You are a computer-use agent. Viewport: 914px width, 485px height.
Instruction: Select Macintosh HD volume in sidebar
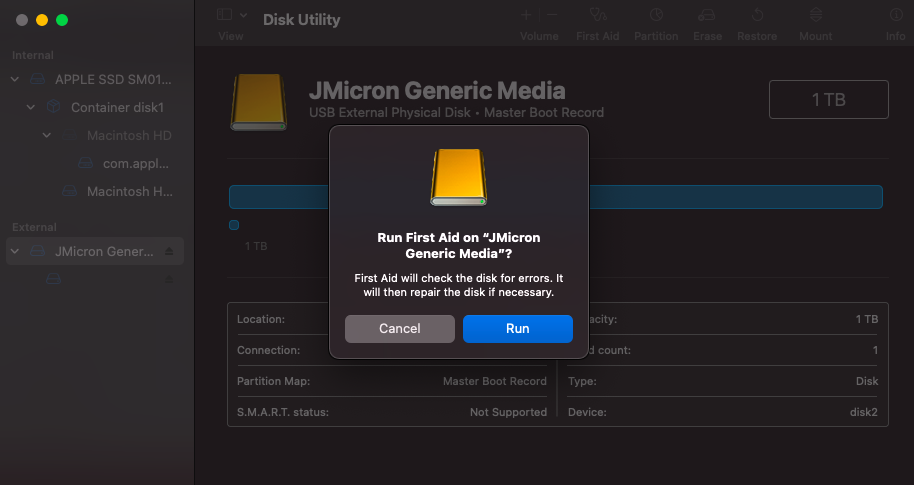click(x=129, y=135)
